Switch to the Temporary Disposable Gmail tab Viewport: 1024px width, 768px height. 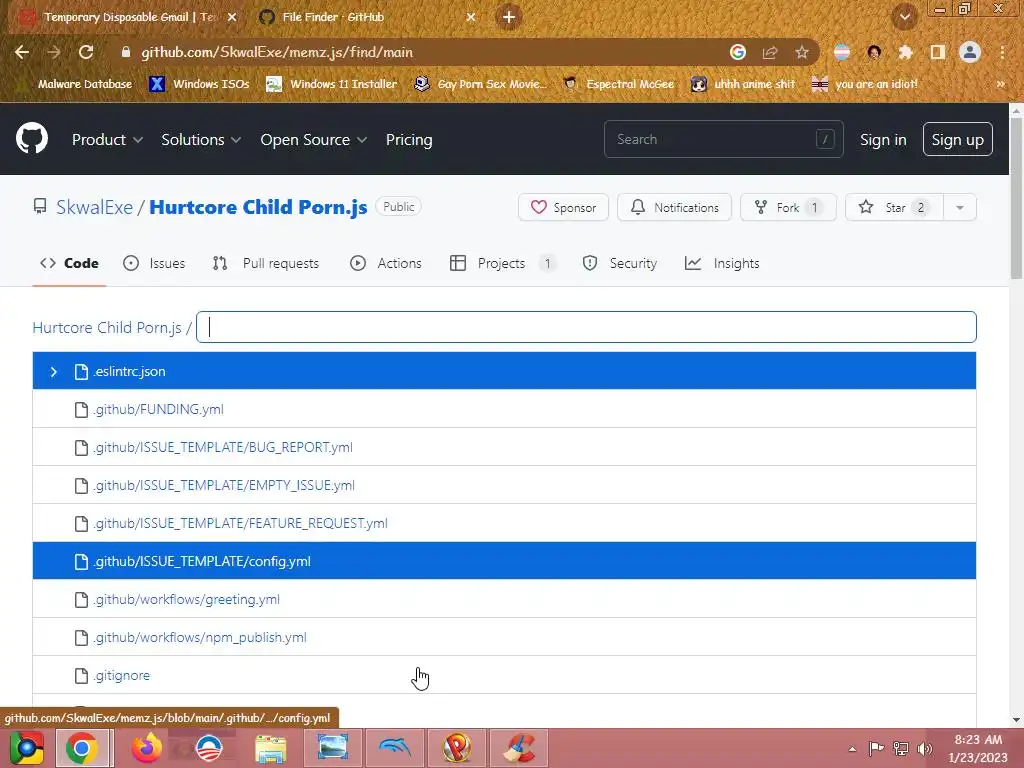tap(128, 17)
